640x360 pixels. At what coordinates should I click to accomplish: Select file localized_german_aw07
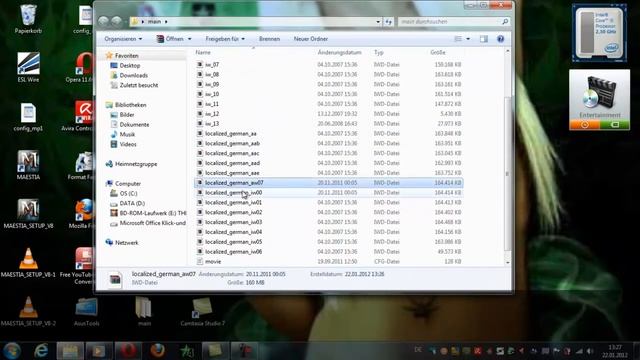click(329, 182)
